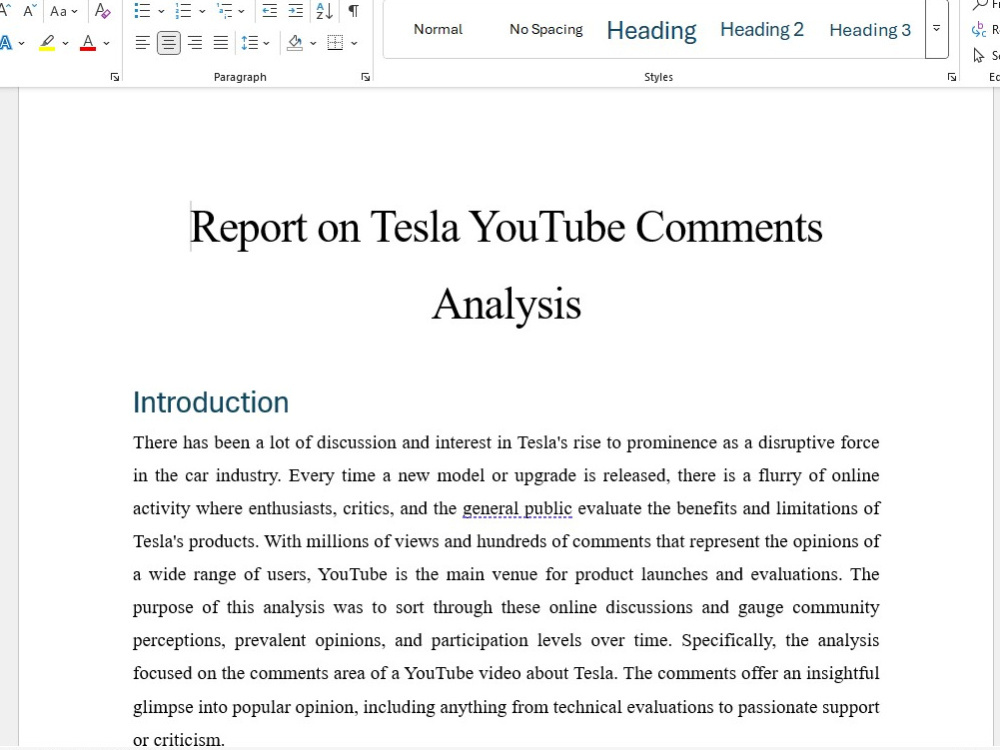Open the Paragraph settings dialog launcher

point(365,77)
